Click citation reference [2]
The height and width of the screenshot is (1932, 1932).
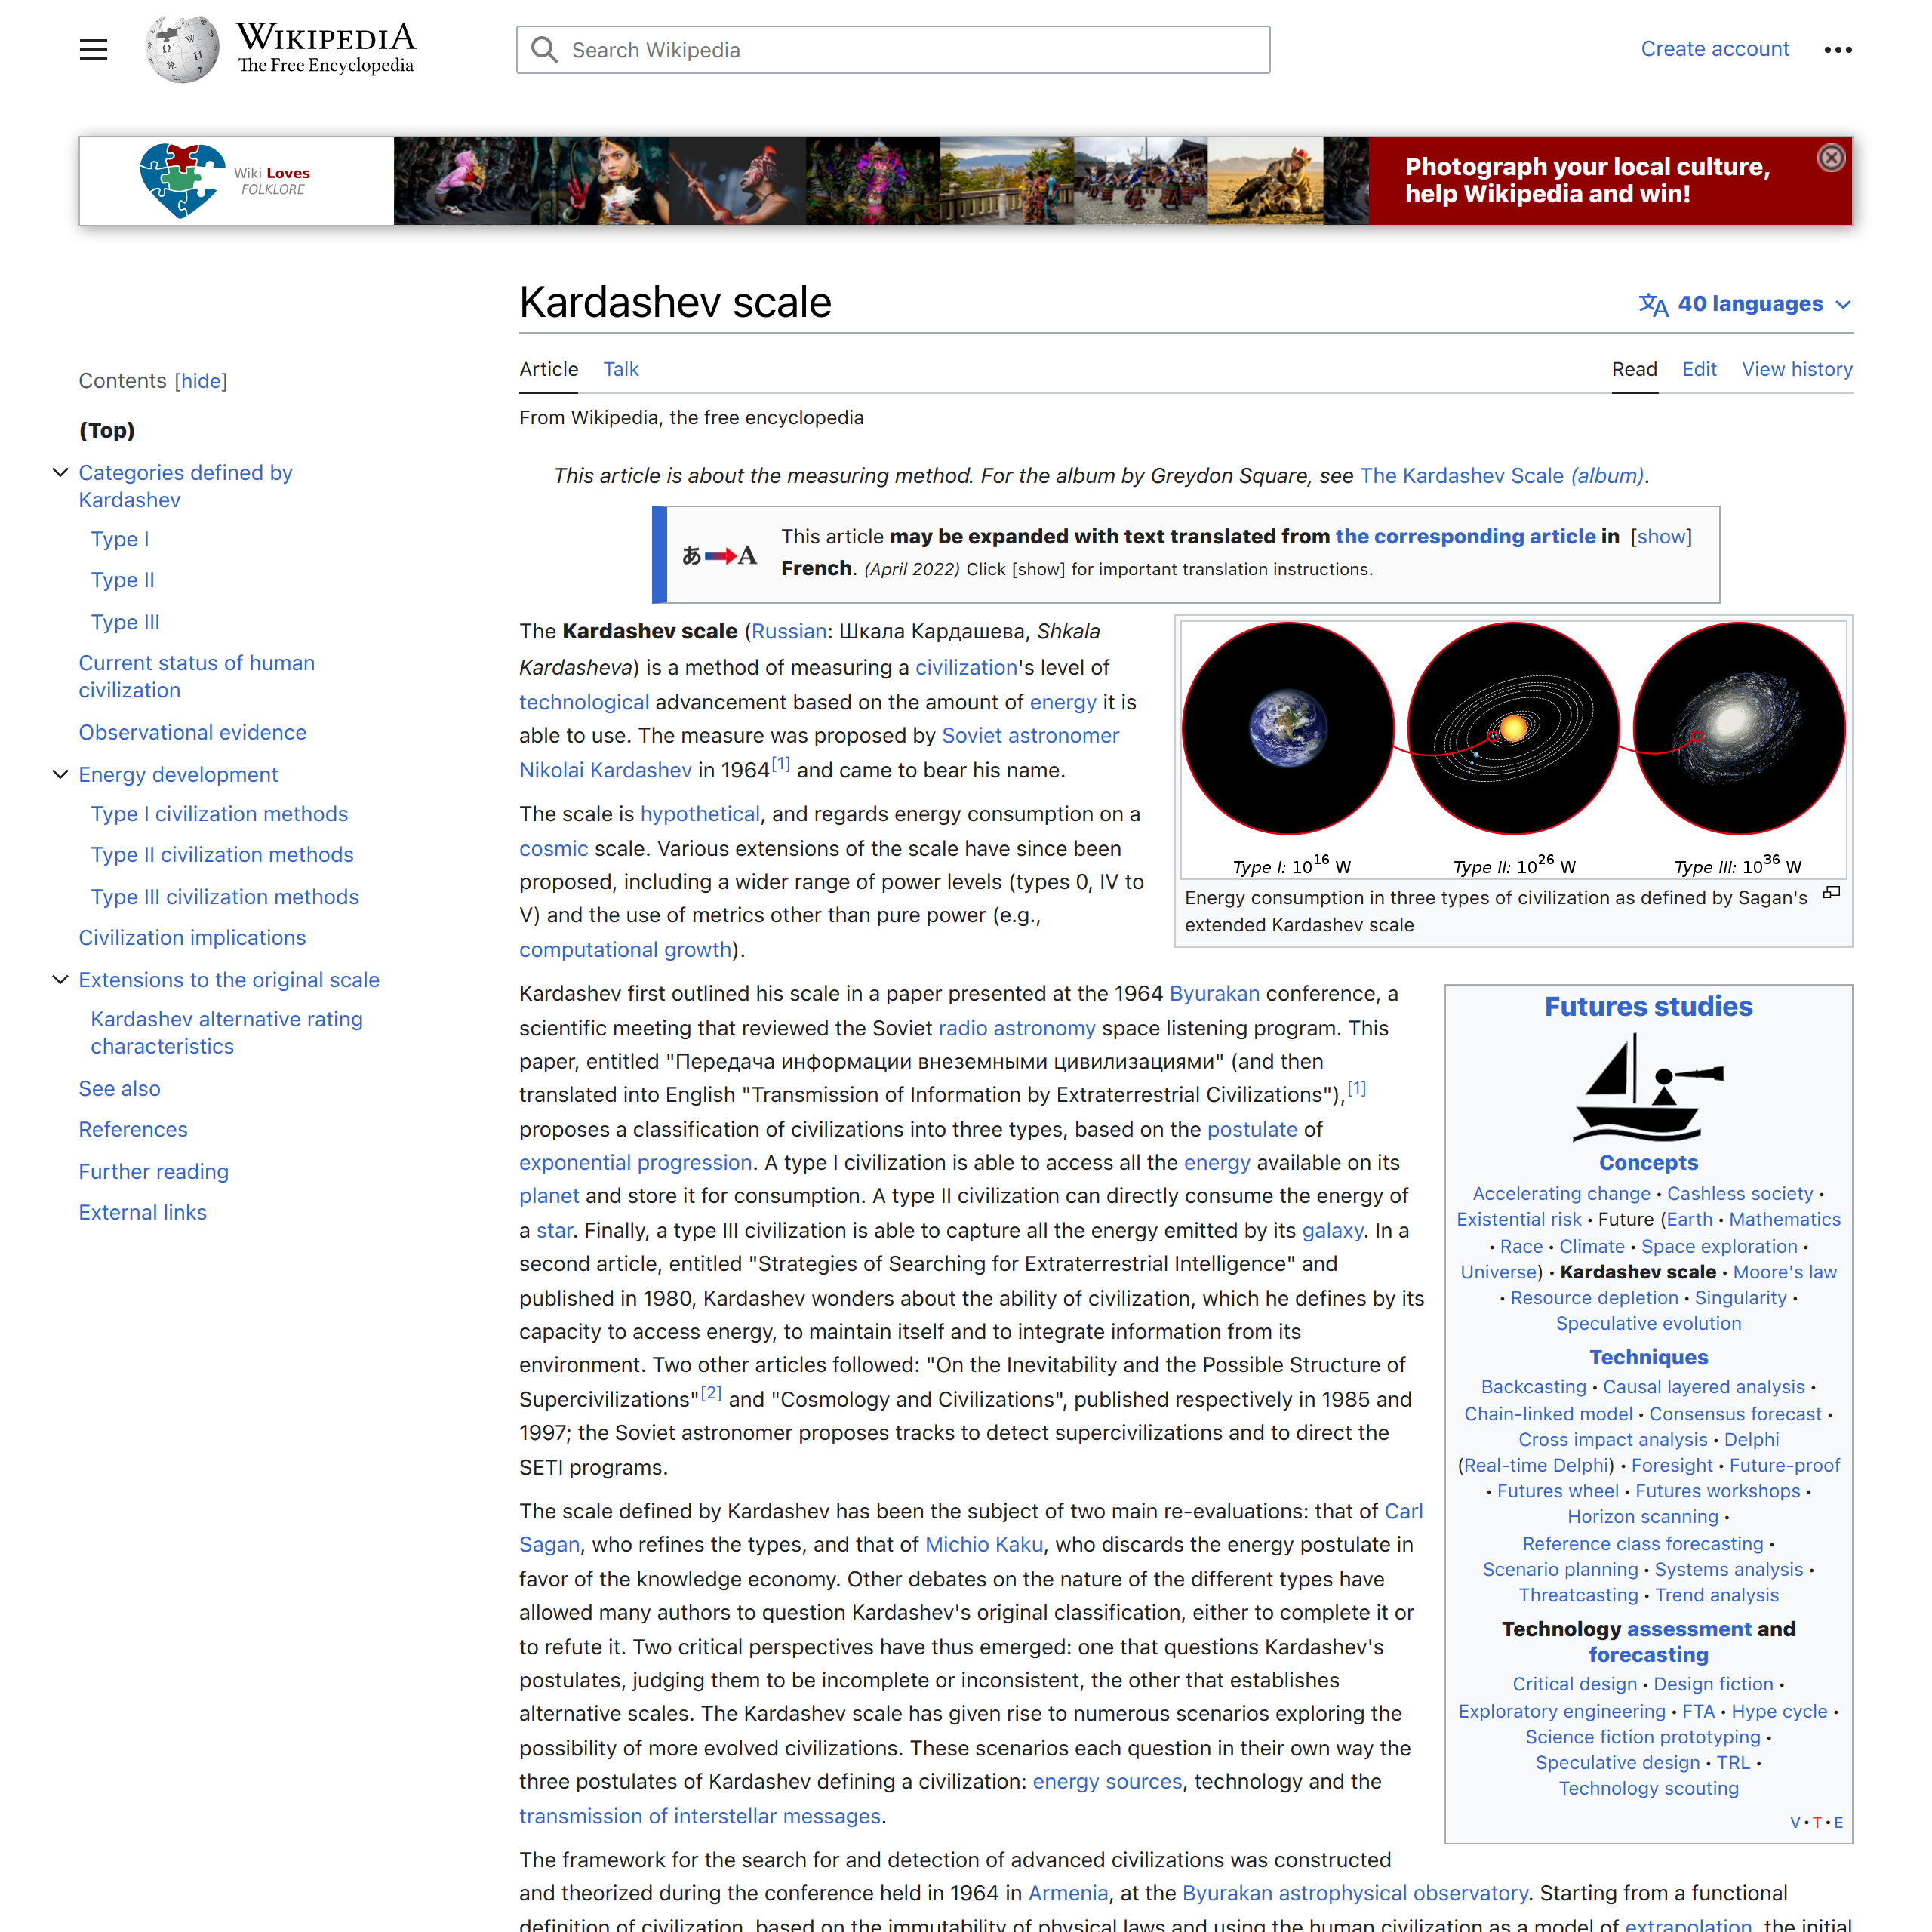[x=710, y=1393]
